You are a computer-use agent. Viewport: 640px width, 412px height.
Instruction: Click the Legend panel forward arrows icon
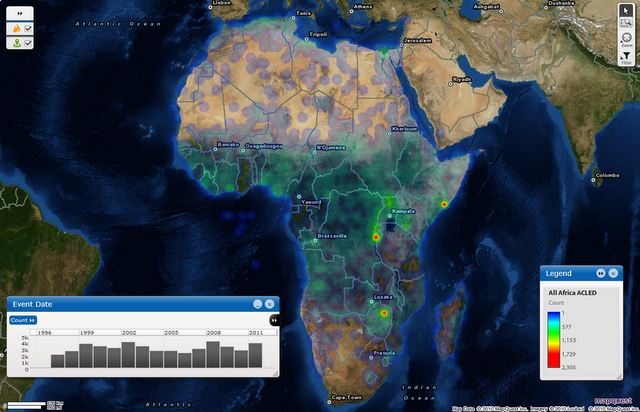tap(600, 273)
